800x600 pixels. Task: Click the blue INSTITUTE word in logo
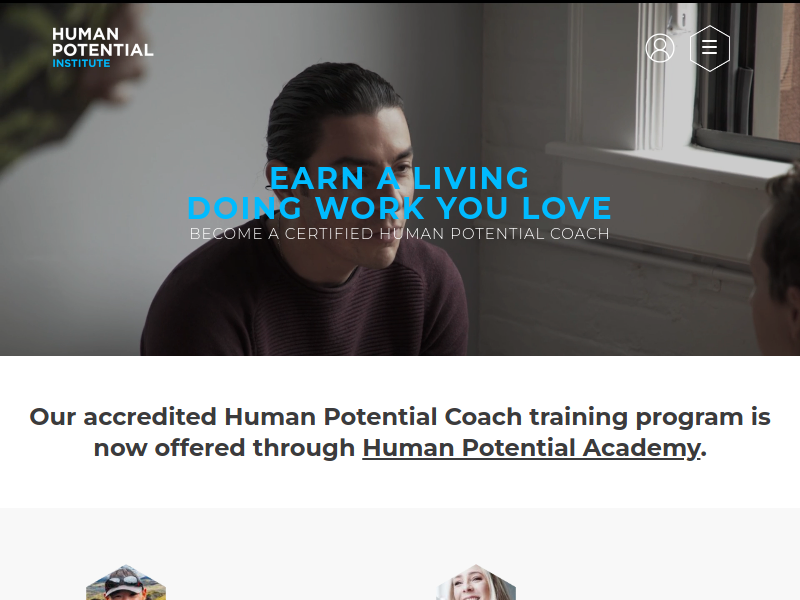81,63
